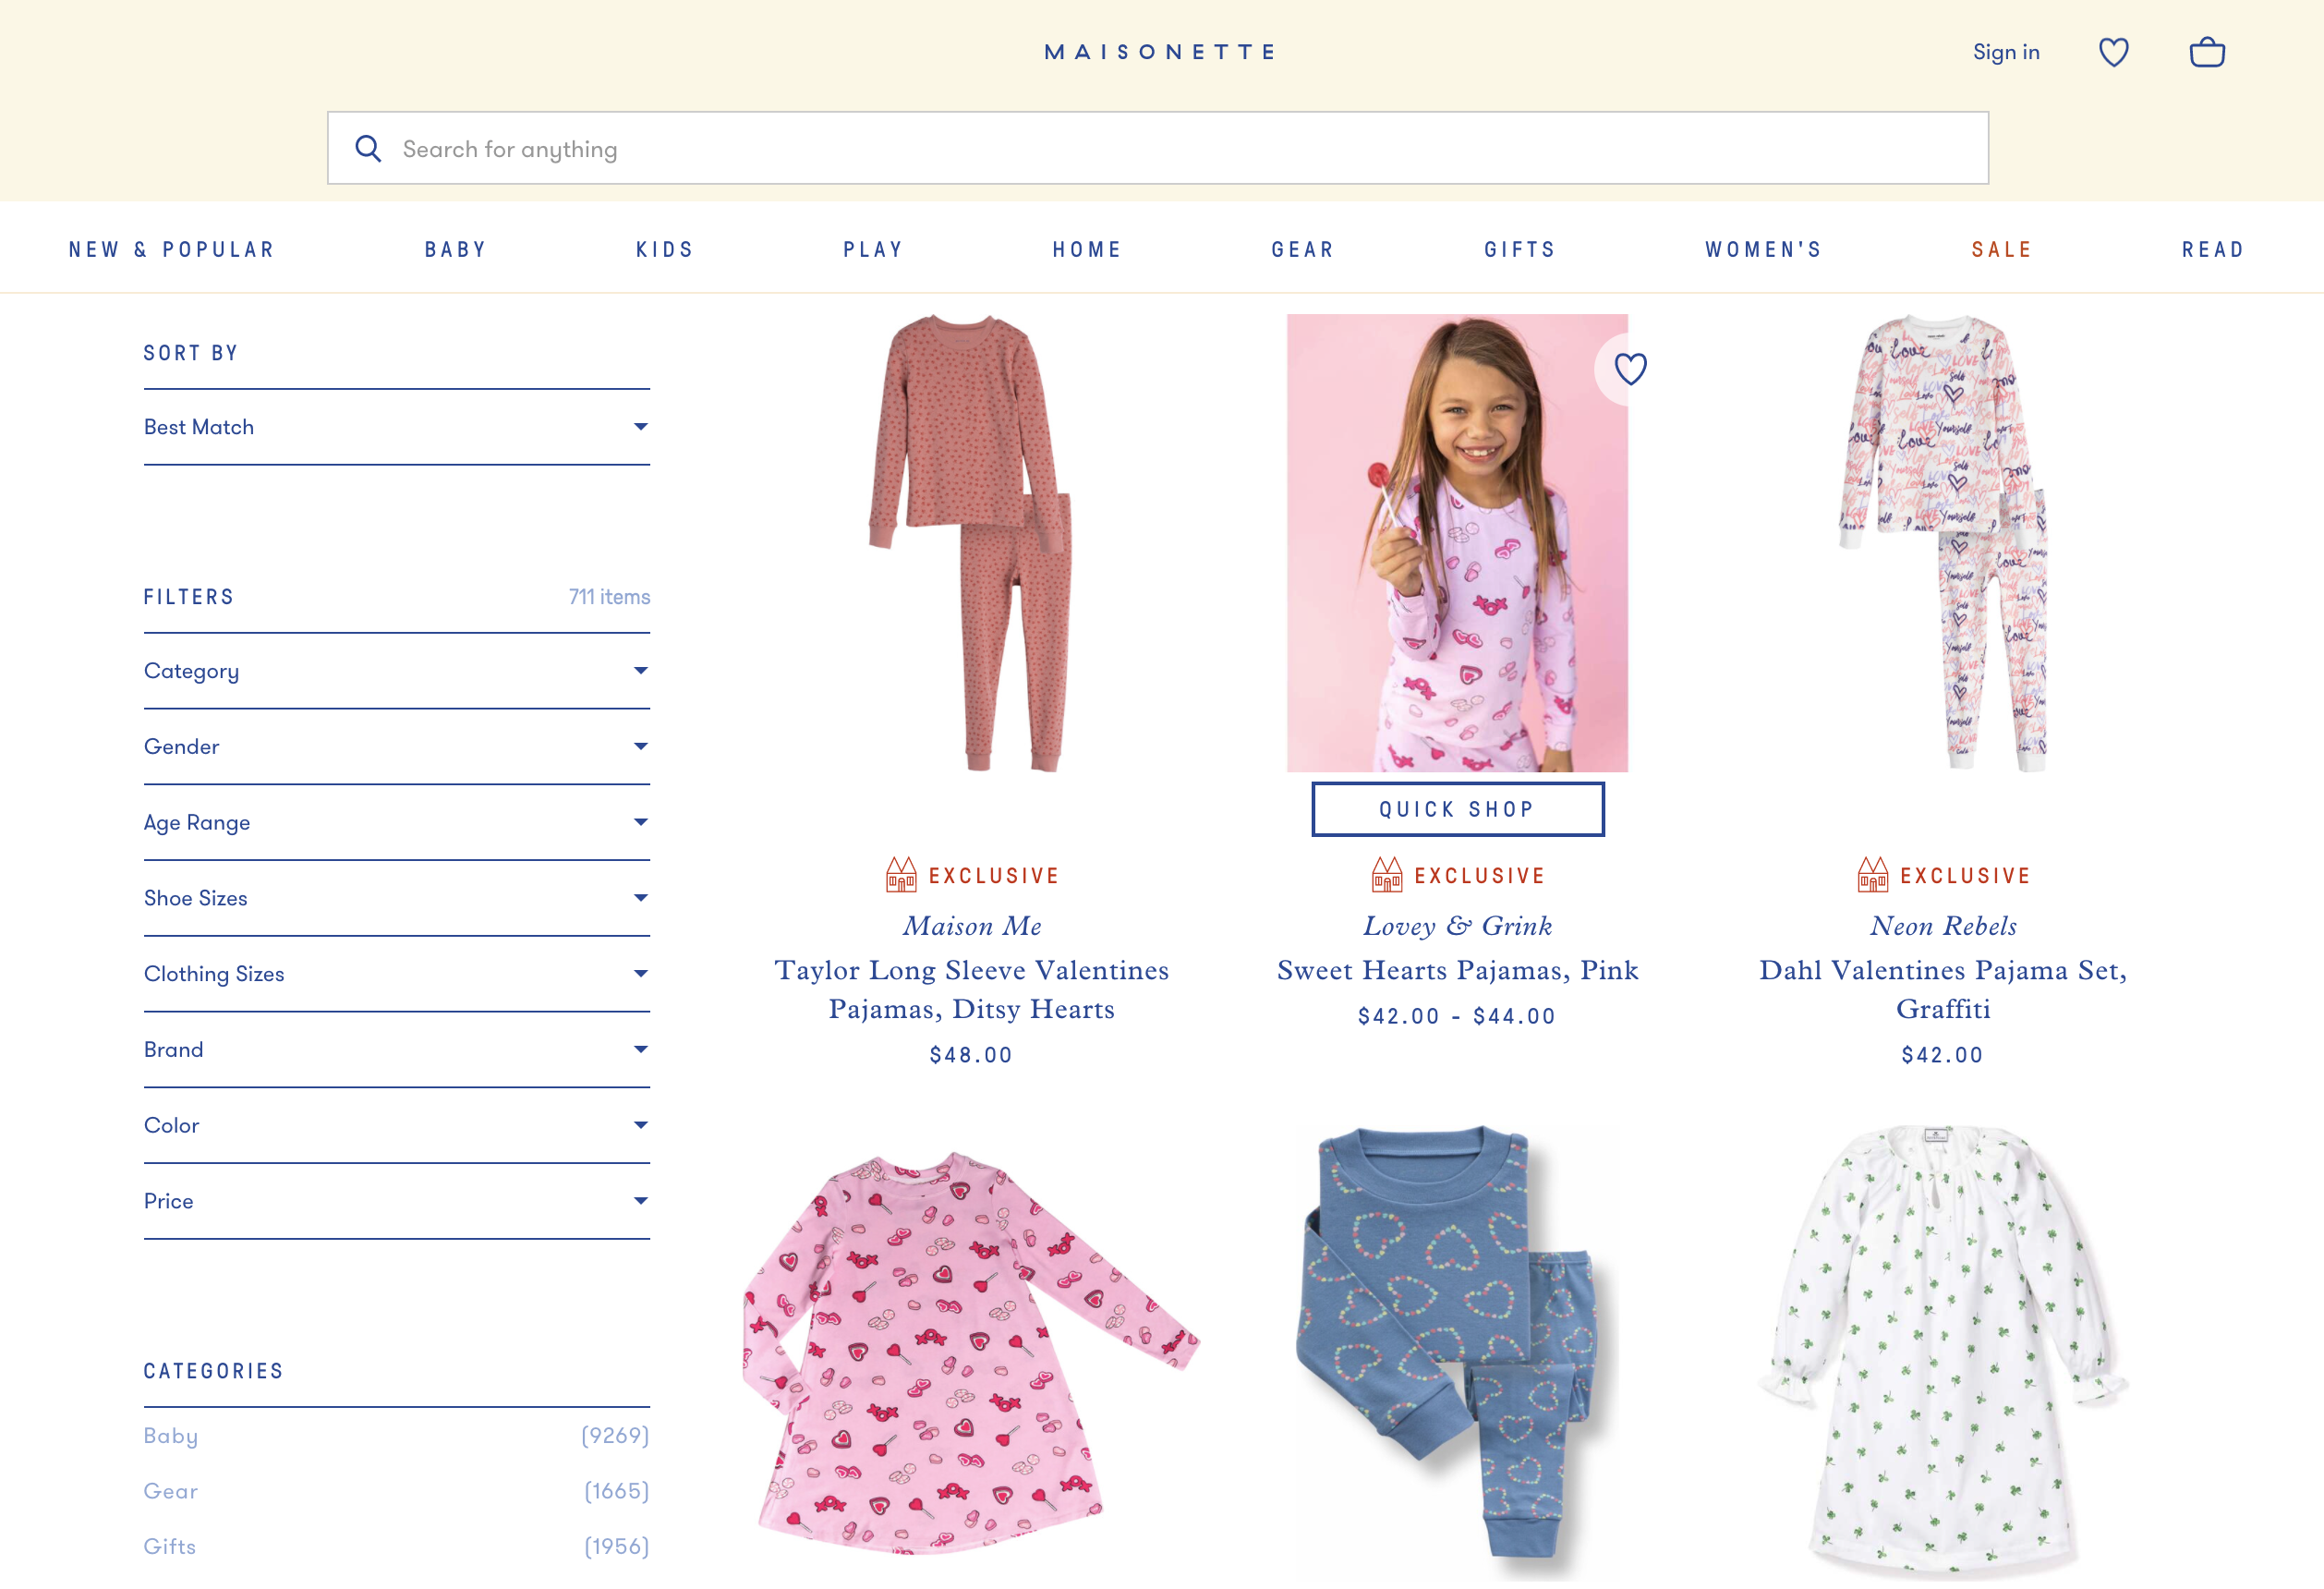
Task: Expand the Category filter
Action: pos(397,671)
